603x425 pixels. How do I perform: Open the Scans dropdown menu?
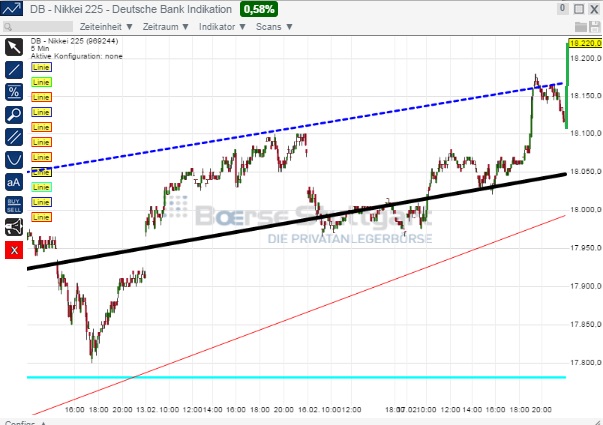274,27
